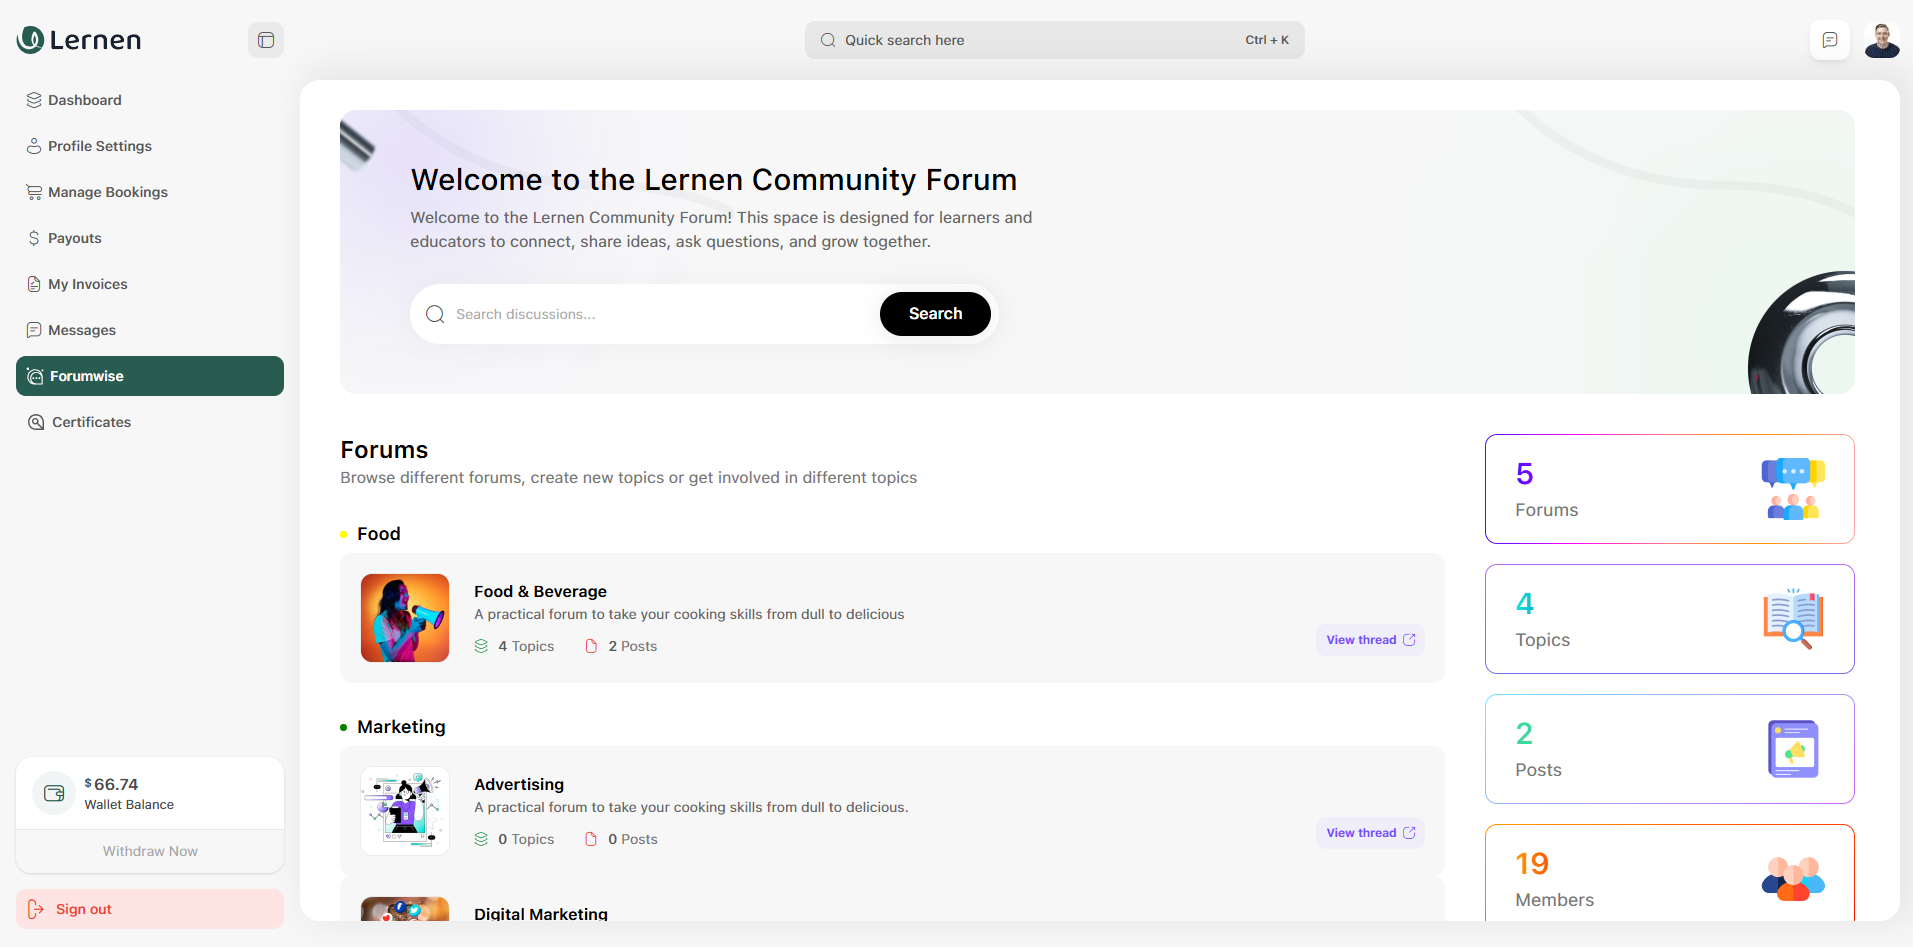Image resolution: width=1913 pixels, height=947 pixels.
Task: Click the wallet balance card icon
Action: coord(53,792)
